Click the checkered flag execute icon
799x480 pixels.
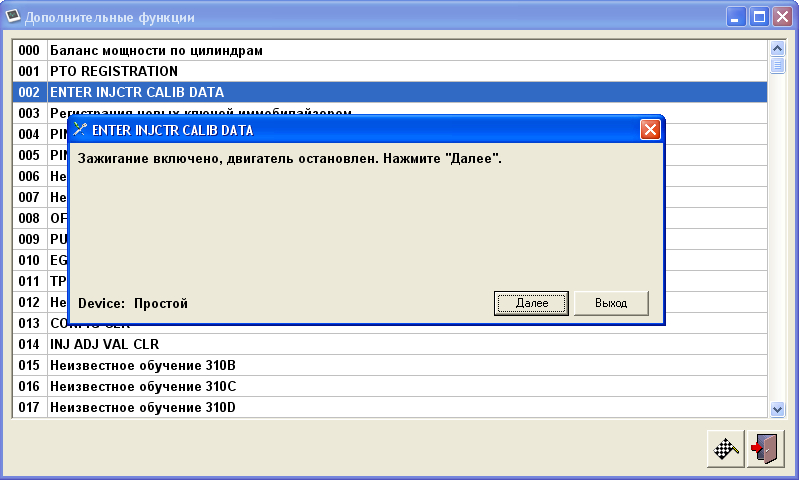(724, 449)
